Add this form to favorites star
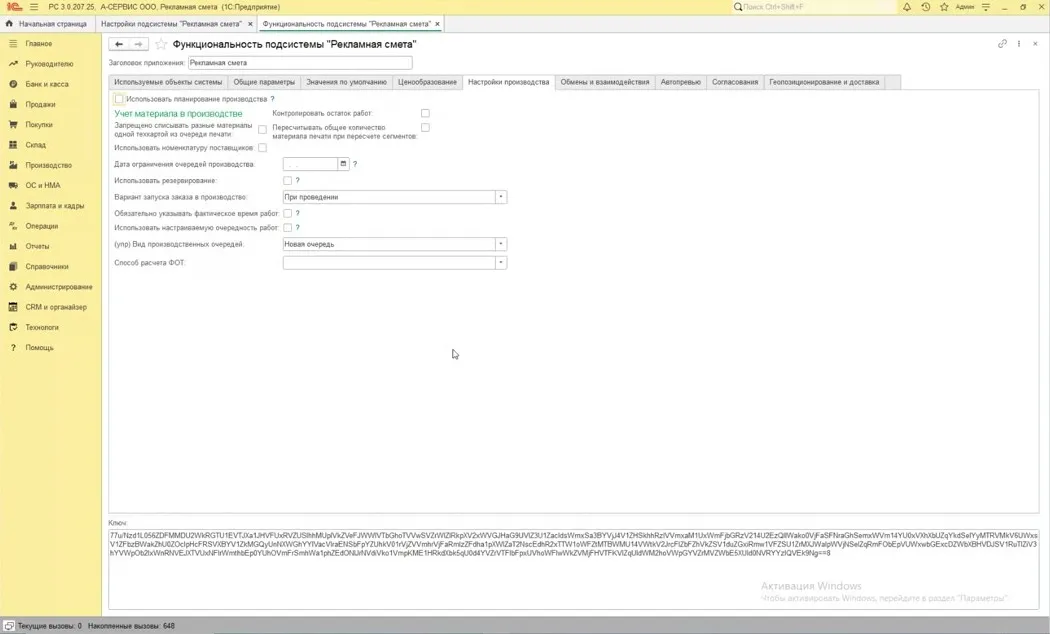Image resolution: width=1050 pixels, height=634 pixels. click(161, 44)
